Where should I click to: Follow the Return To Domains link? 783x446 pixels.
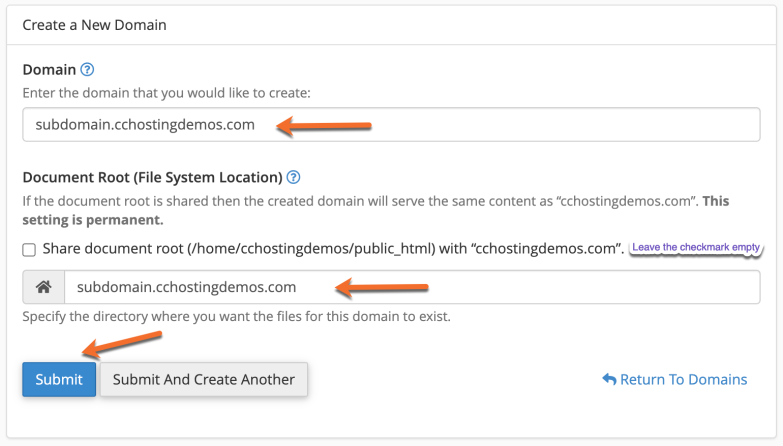click(x=684, y=380)
